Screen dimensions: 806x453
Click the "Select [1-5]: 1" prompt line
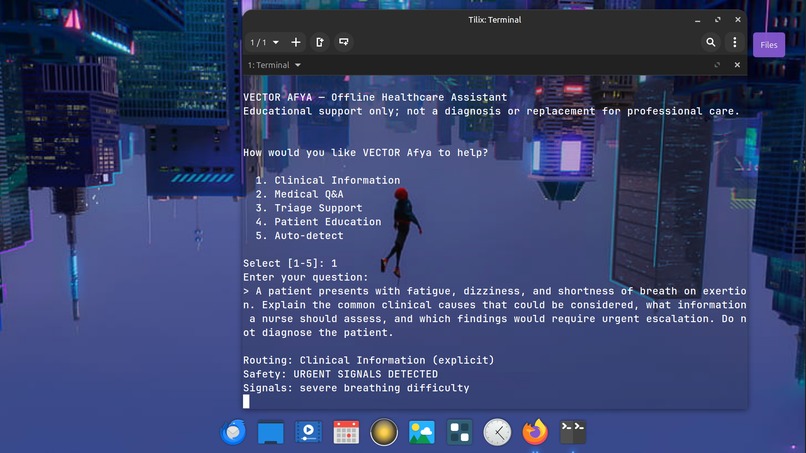290,264
